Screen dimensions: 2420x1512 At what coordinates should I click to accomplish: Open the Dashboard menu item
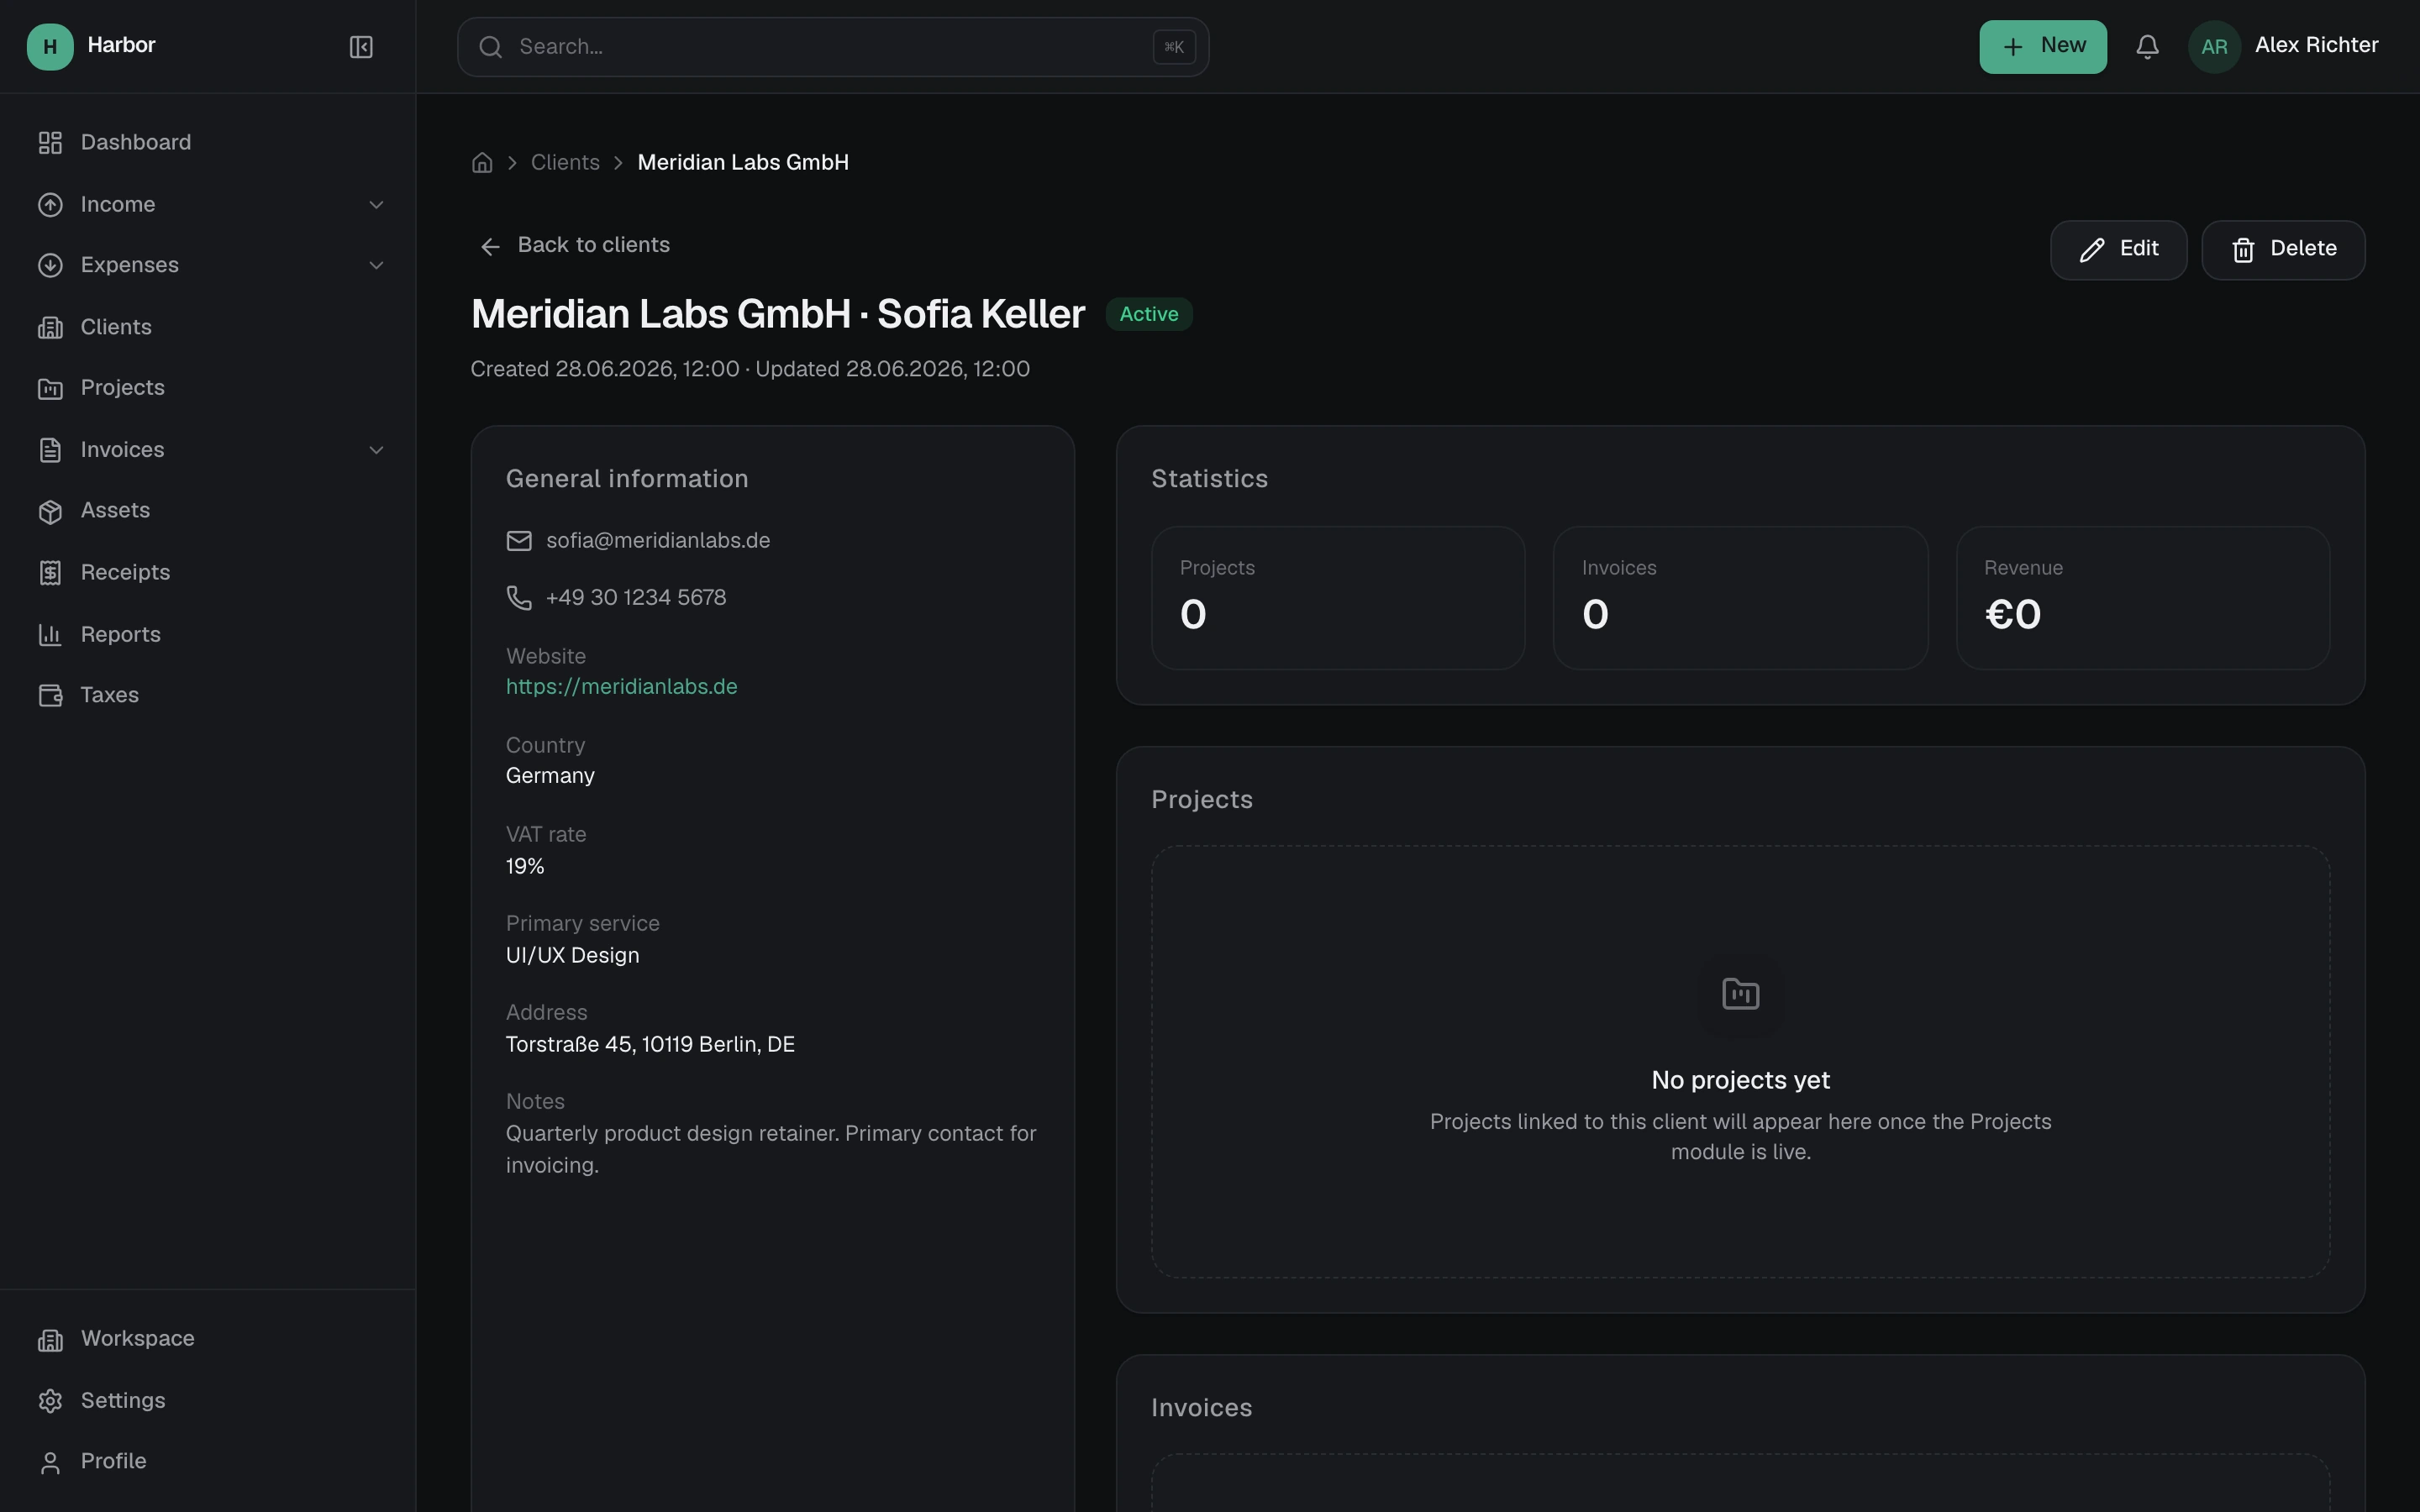coord(207,143)
